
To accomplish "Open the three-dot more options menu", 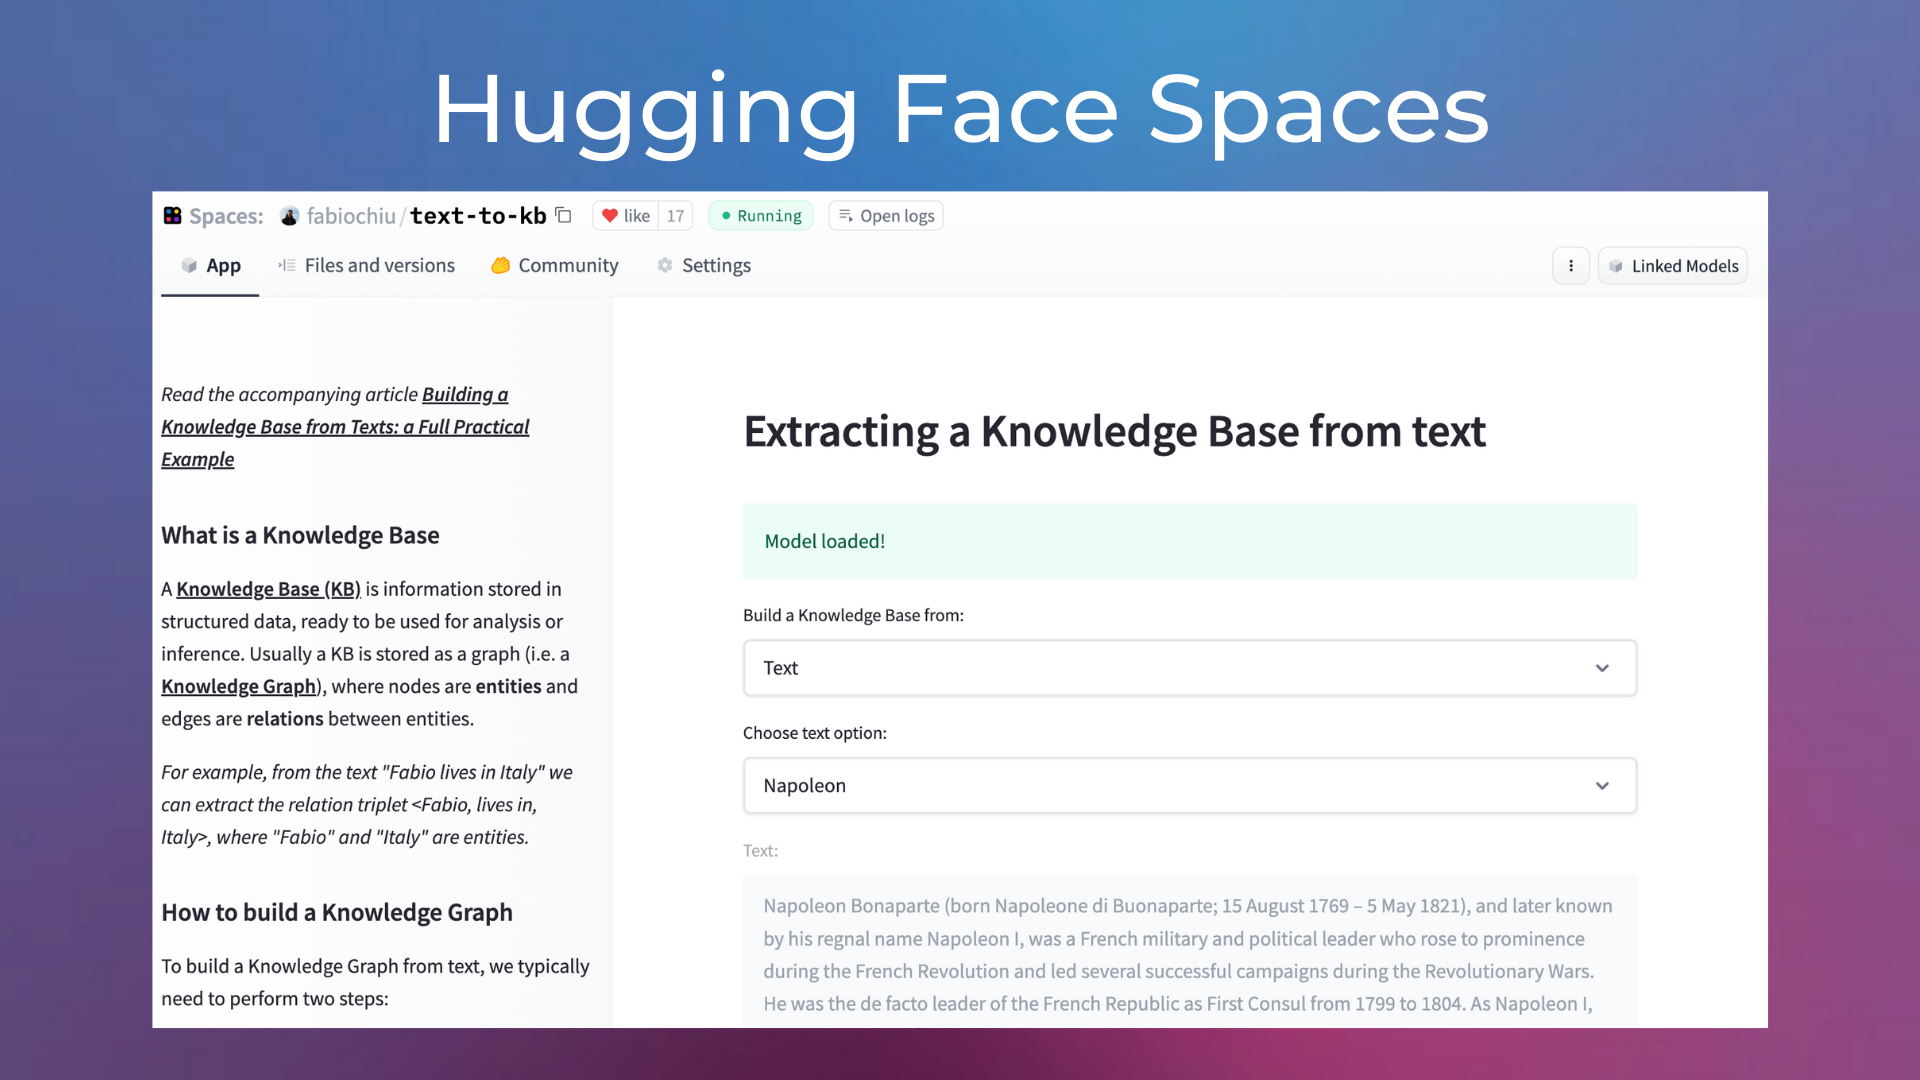I will tap(1571, 266).
